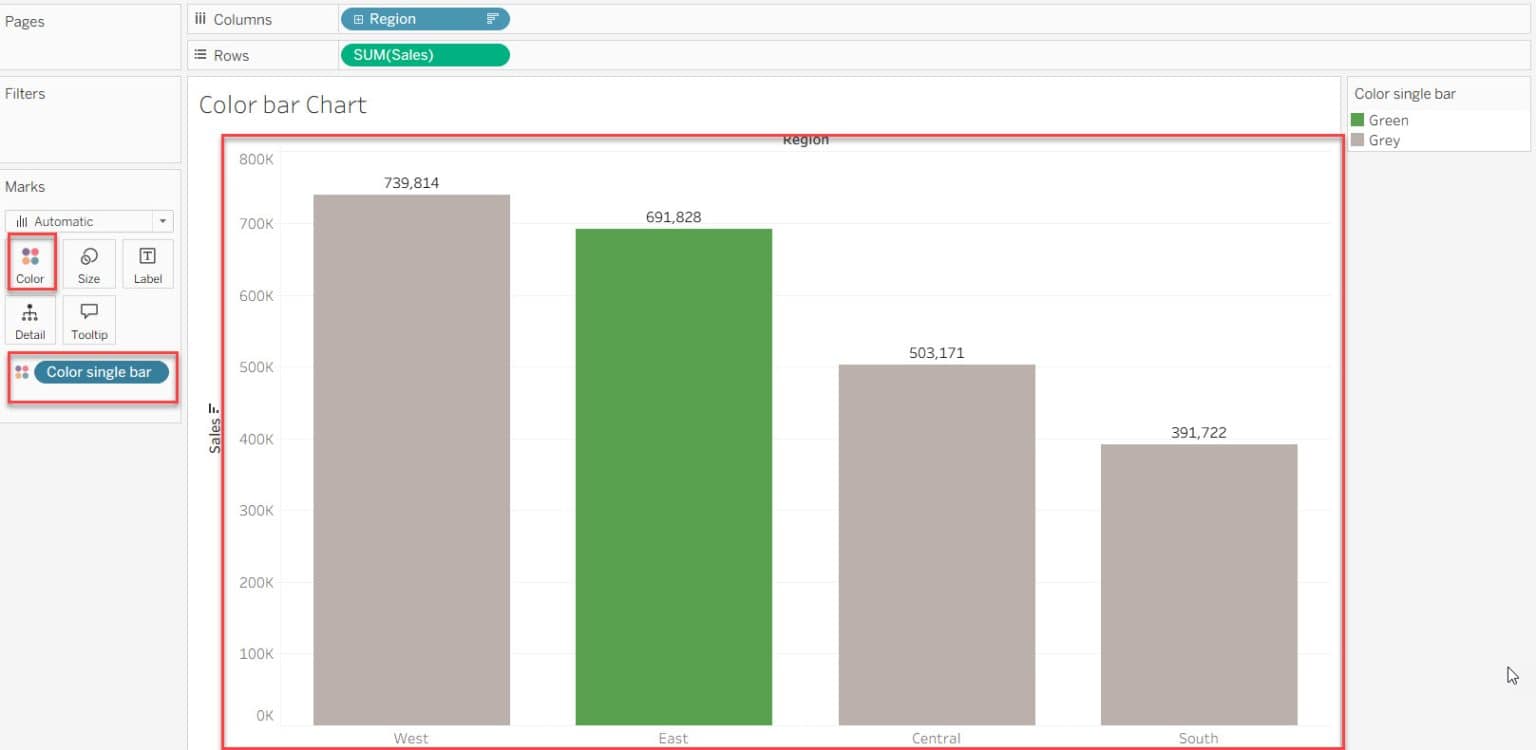The height and width of the screenshot is (750, 1536).
Task: Click the color dots icon beside Color single bar pill
Action: pyautogui.click(x=22, y=372)
